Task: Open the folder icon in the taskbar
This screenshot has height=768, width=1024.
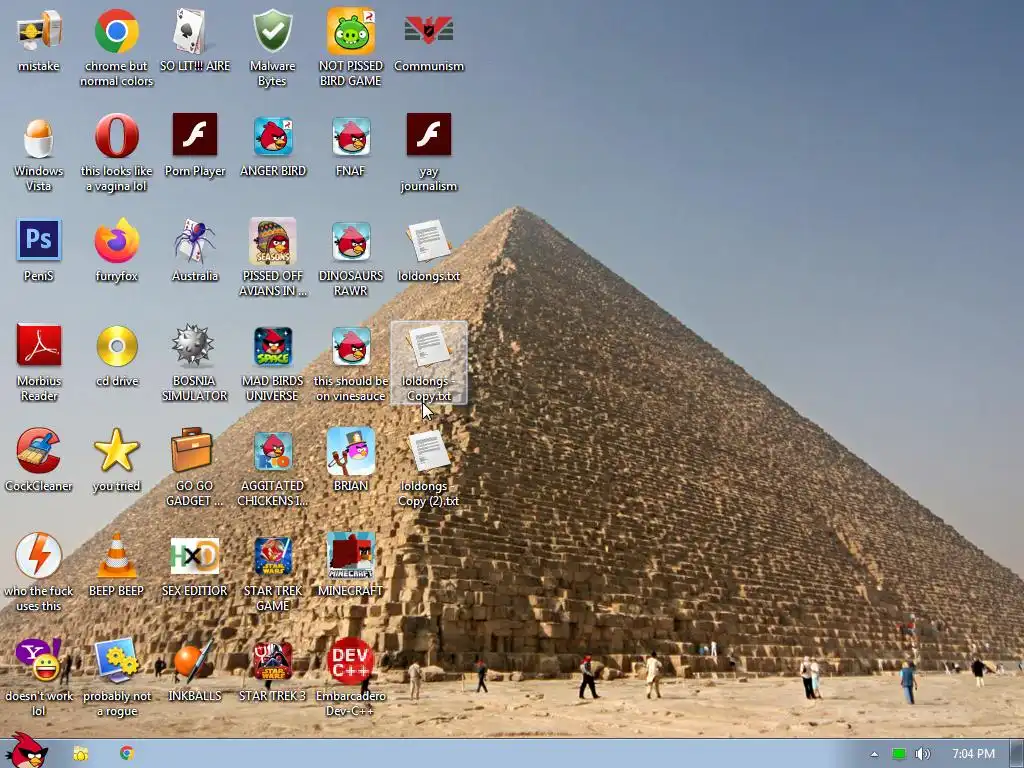Action: (81, 754)
